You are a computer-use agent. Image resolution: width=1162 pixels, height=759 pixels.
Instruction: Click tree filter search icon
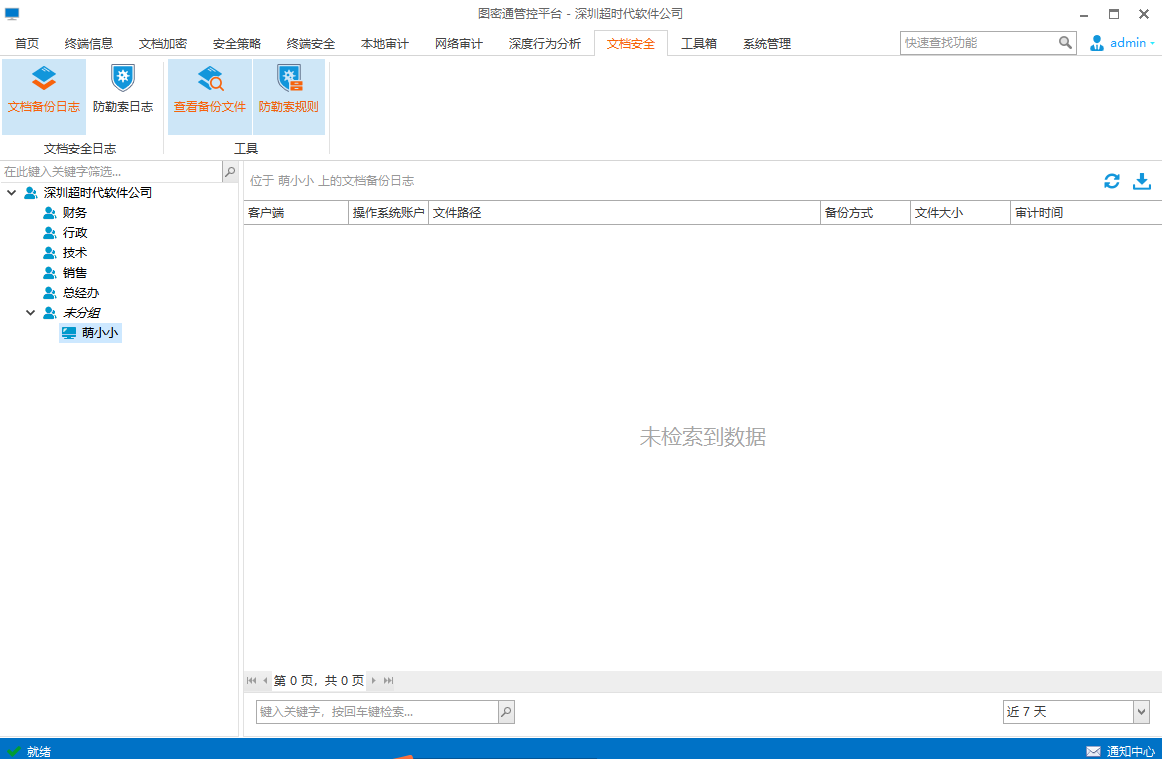click(x=230, y=172)
